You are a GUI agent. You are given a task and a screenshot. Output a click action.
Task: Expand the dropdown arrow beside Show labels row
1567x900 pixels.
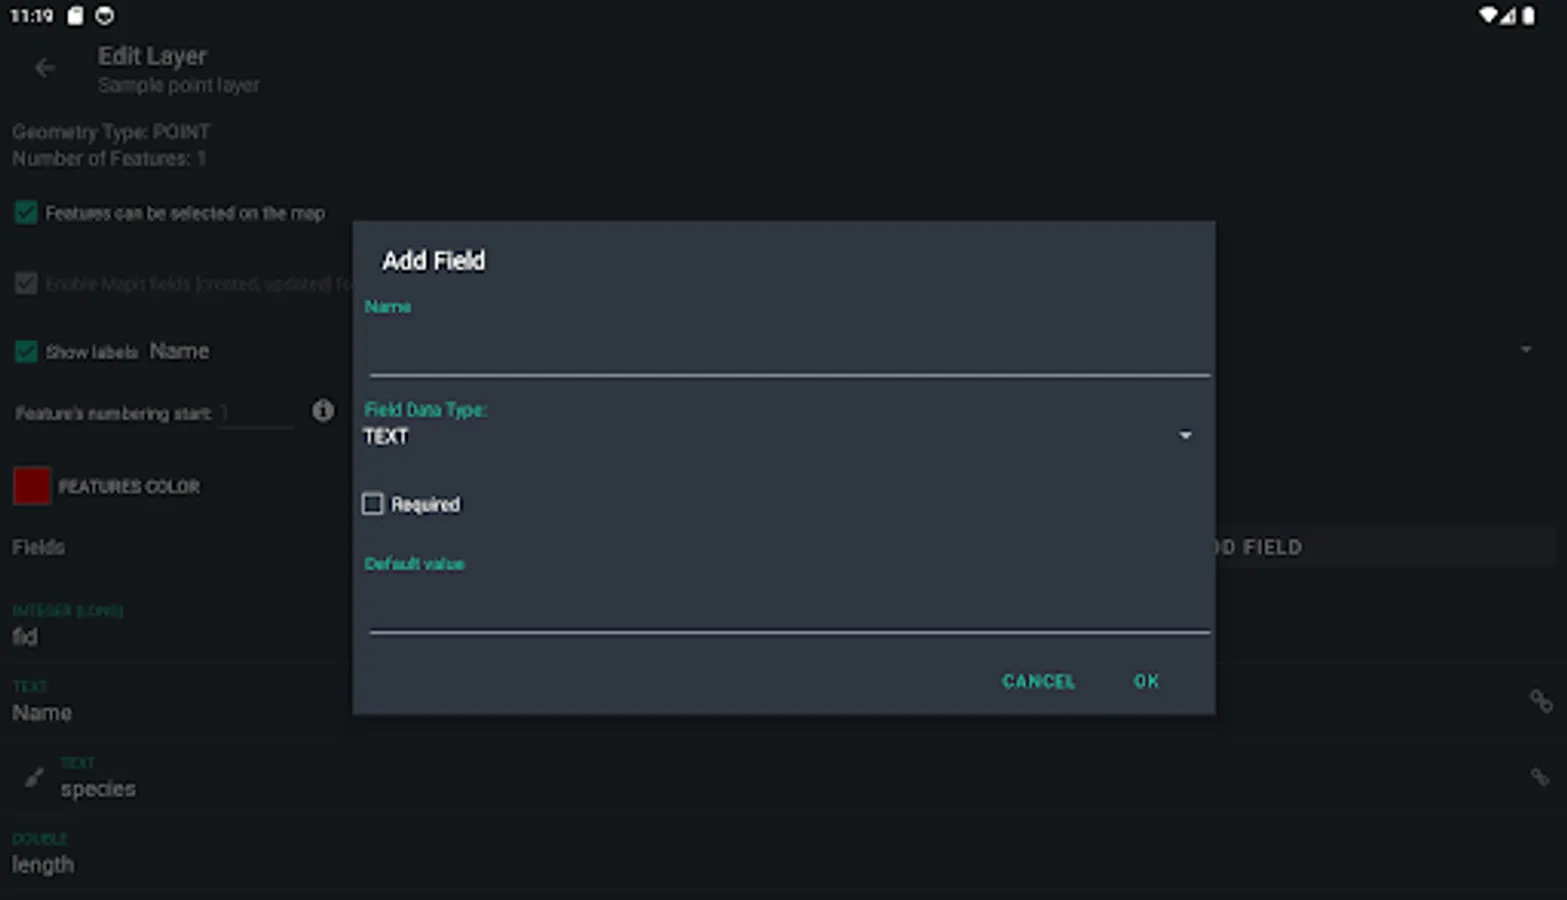(1525, 349)
